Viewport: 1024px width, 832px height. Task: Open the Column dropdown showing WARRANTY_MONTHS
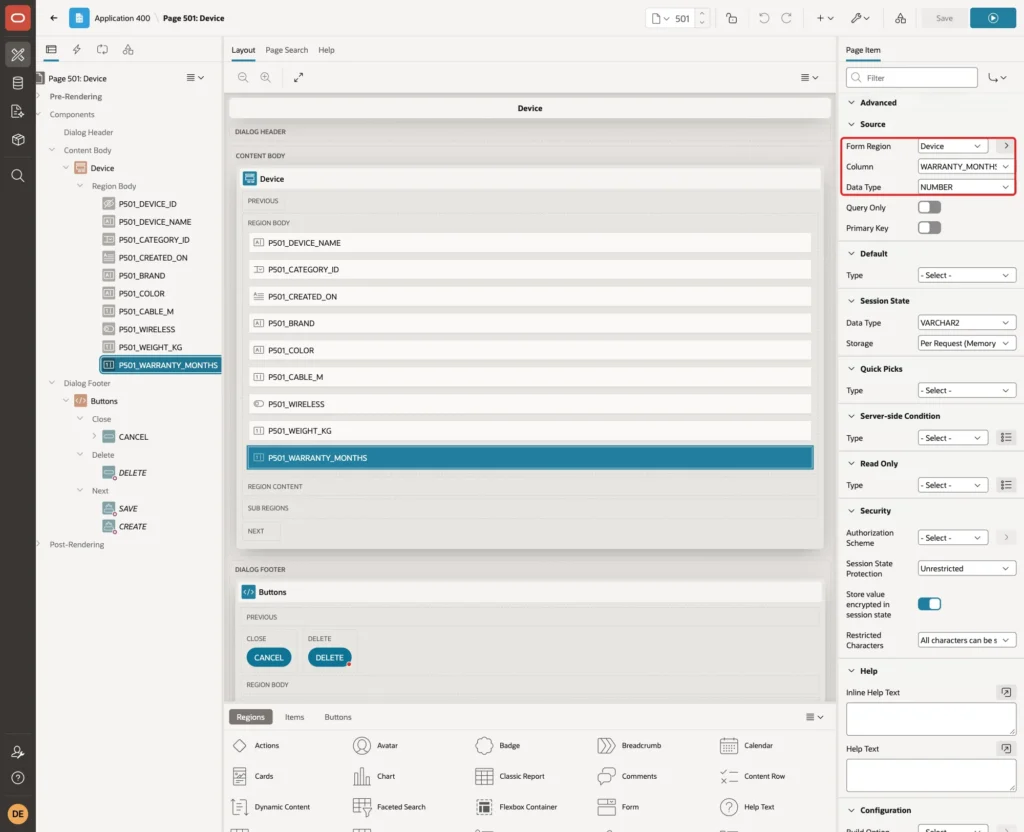click(x=965, y=167)
